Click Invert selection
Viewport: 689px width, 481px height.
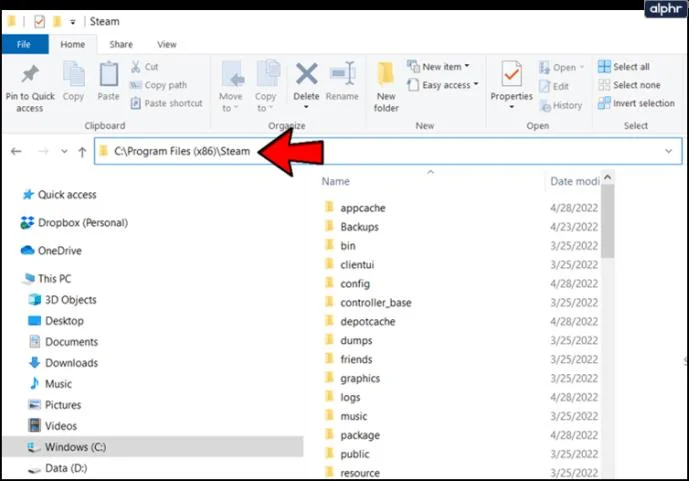click(x=636, y=103)
